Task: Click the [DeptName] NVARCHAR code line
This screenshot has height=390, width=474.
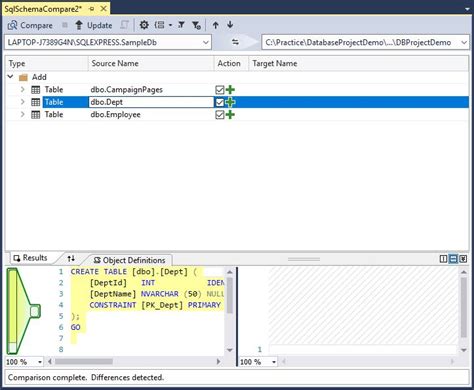Action: [x=157, y=294]
